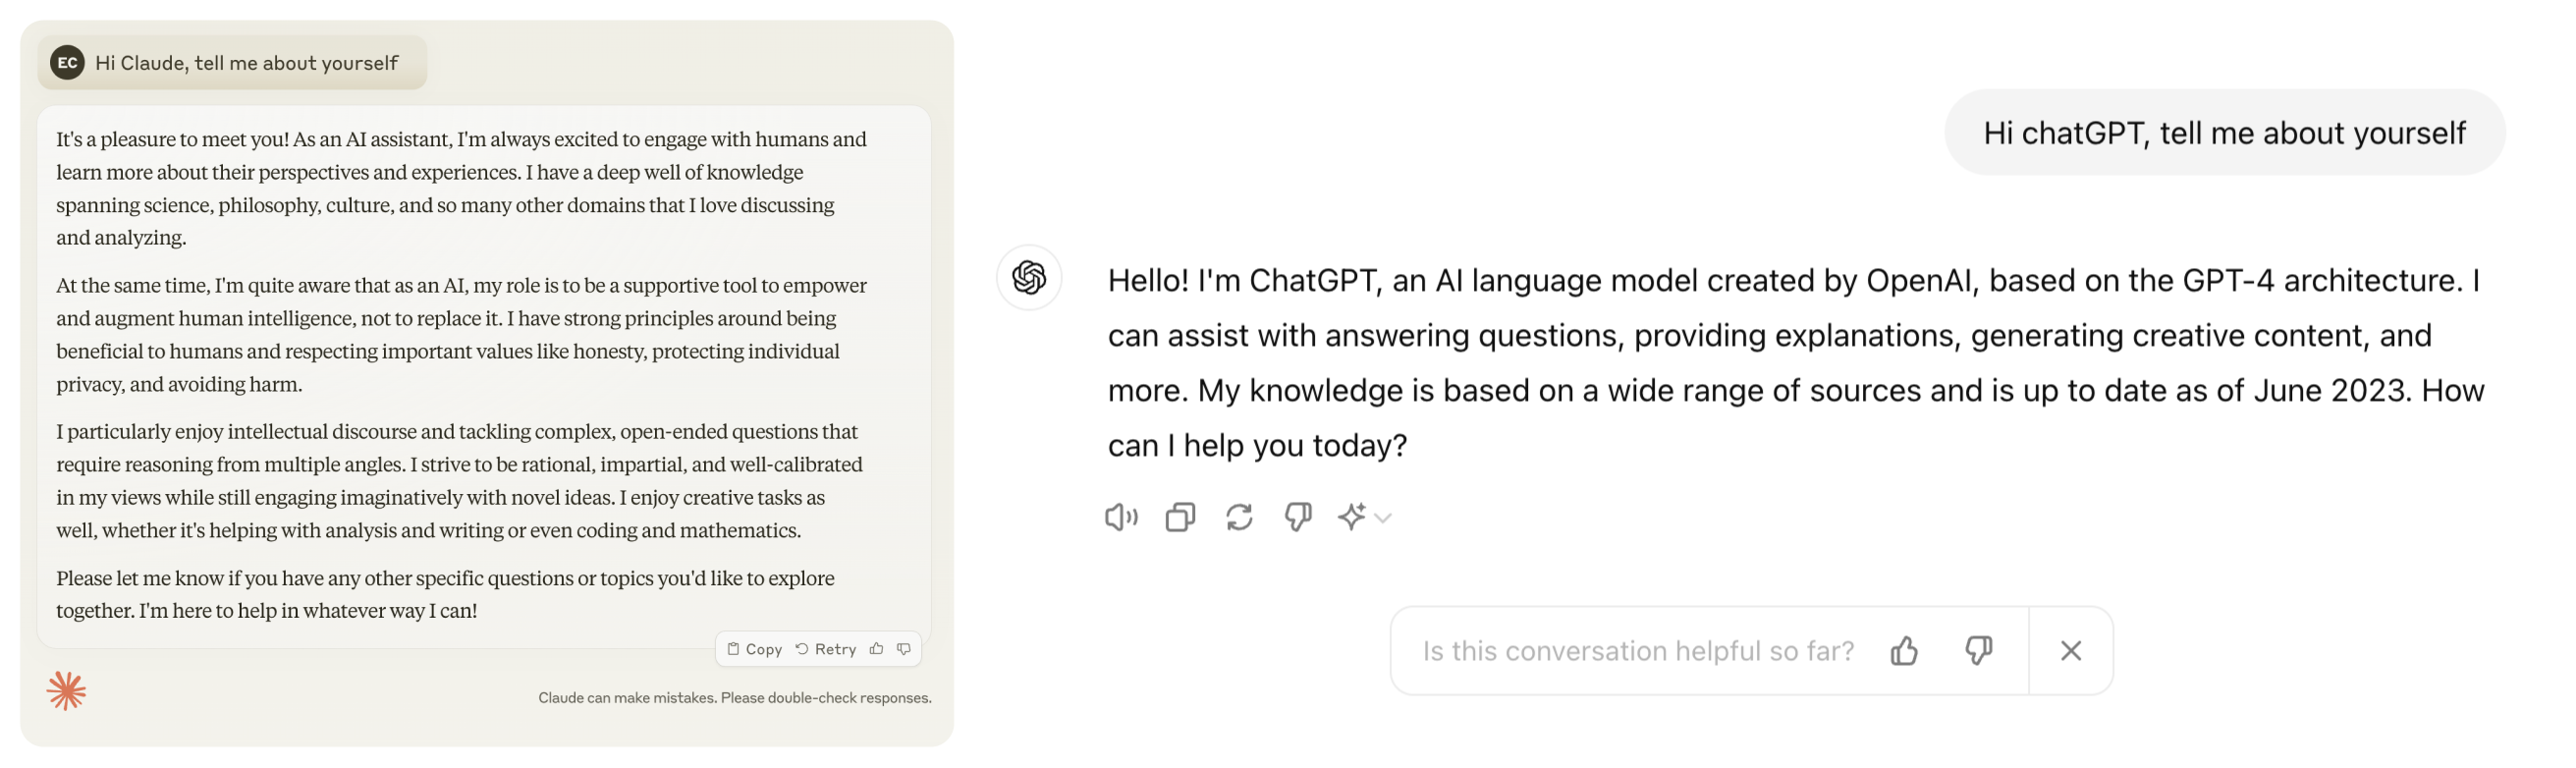This screenshot has height=768, width=2576.
Task: Give Claude's response a thumbs down
Action: tap(904, 649)
